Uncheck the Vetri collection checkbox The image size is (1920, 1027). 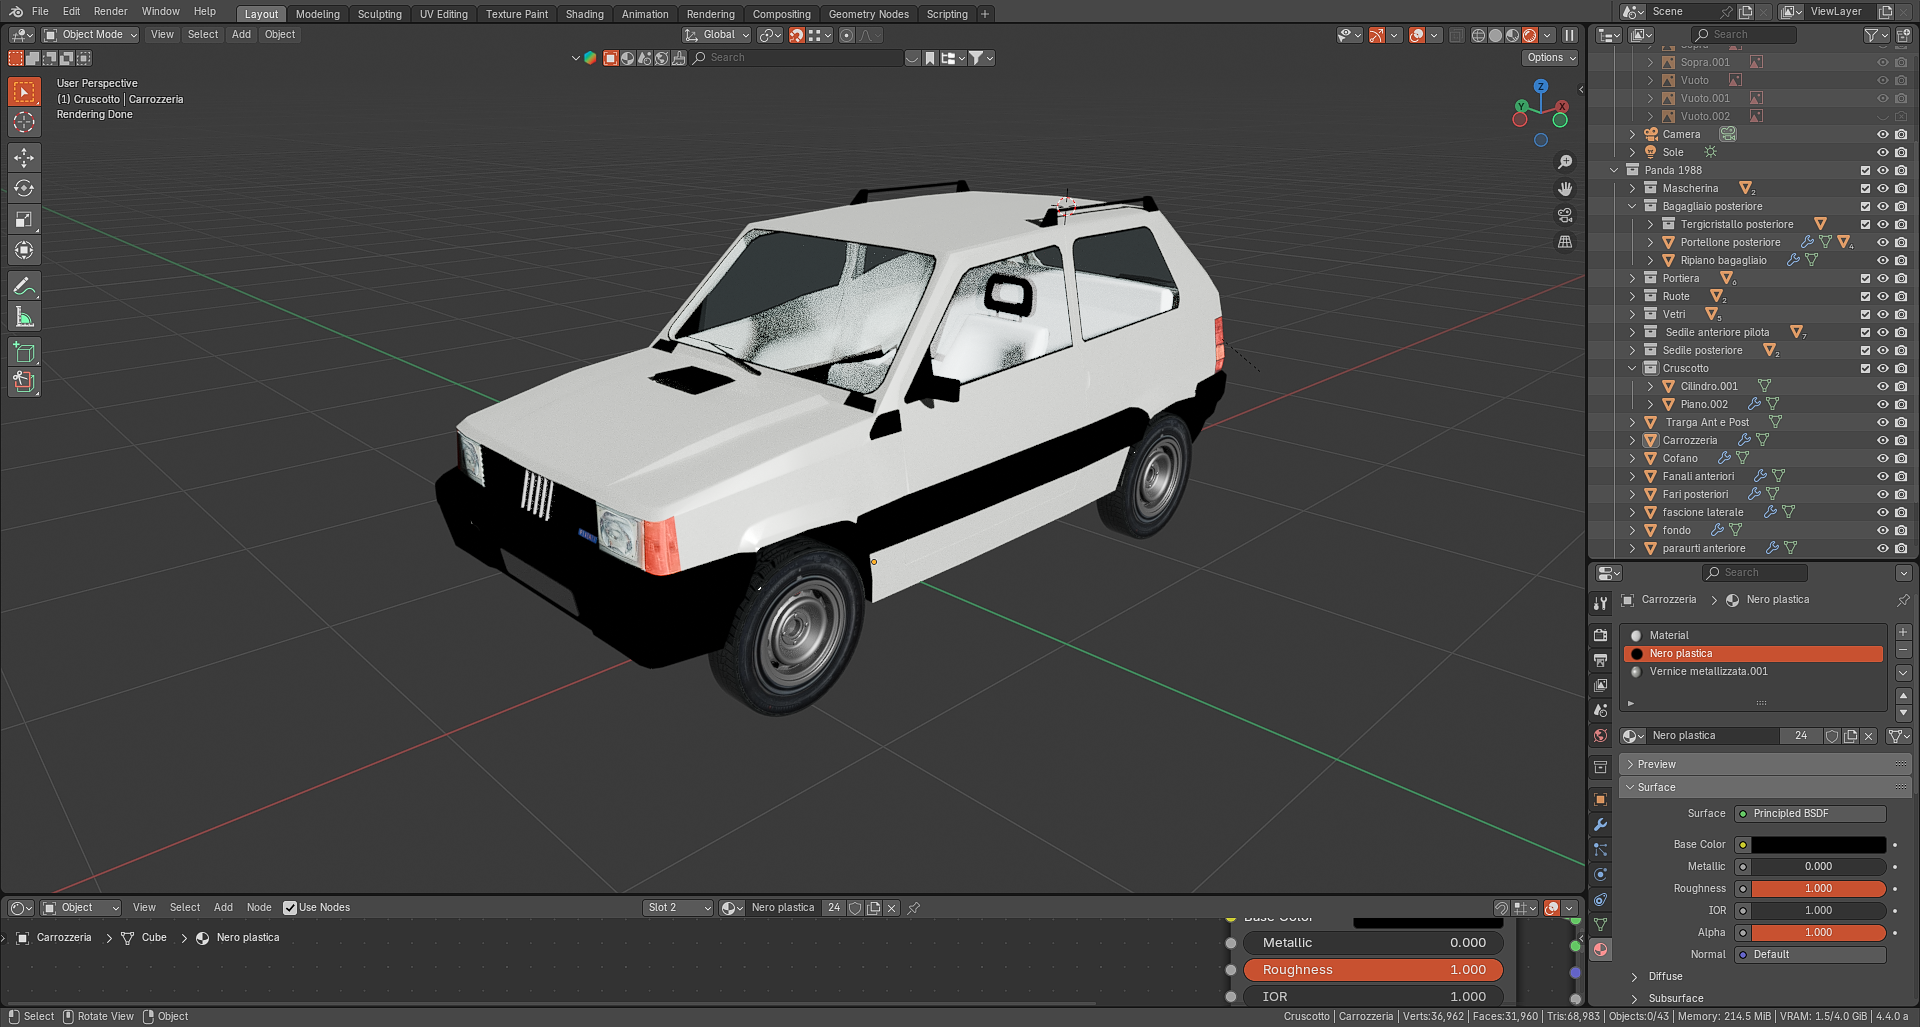[x=1865, y=315]
